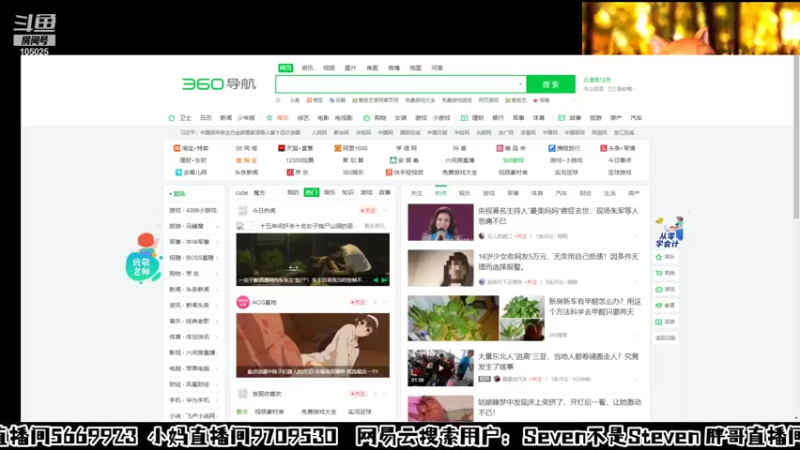Screen dimensions: 800x450
Task: Open the 16岁少女 article thumbnail
Action: click(x=440, y=268)
